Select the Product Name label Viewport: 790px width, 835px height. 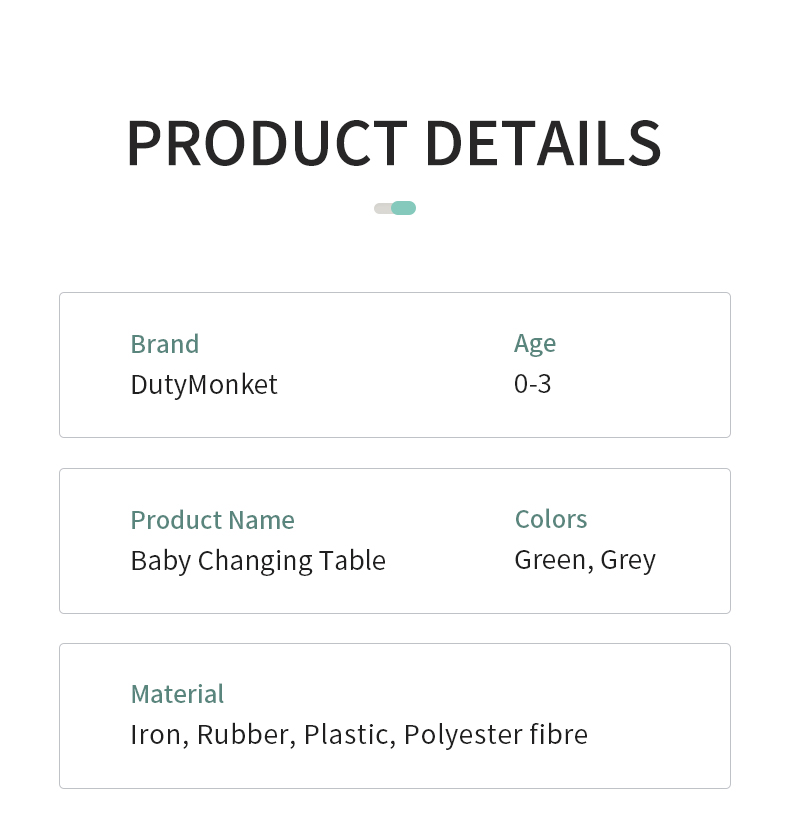212,520
